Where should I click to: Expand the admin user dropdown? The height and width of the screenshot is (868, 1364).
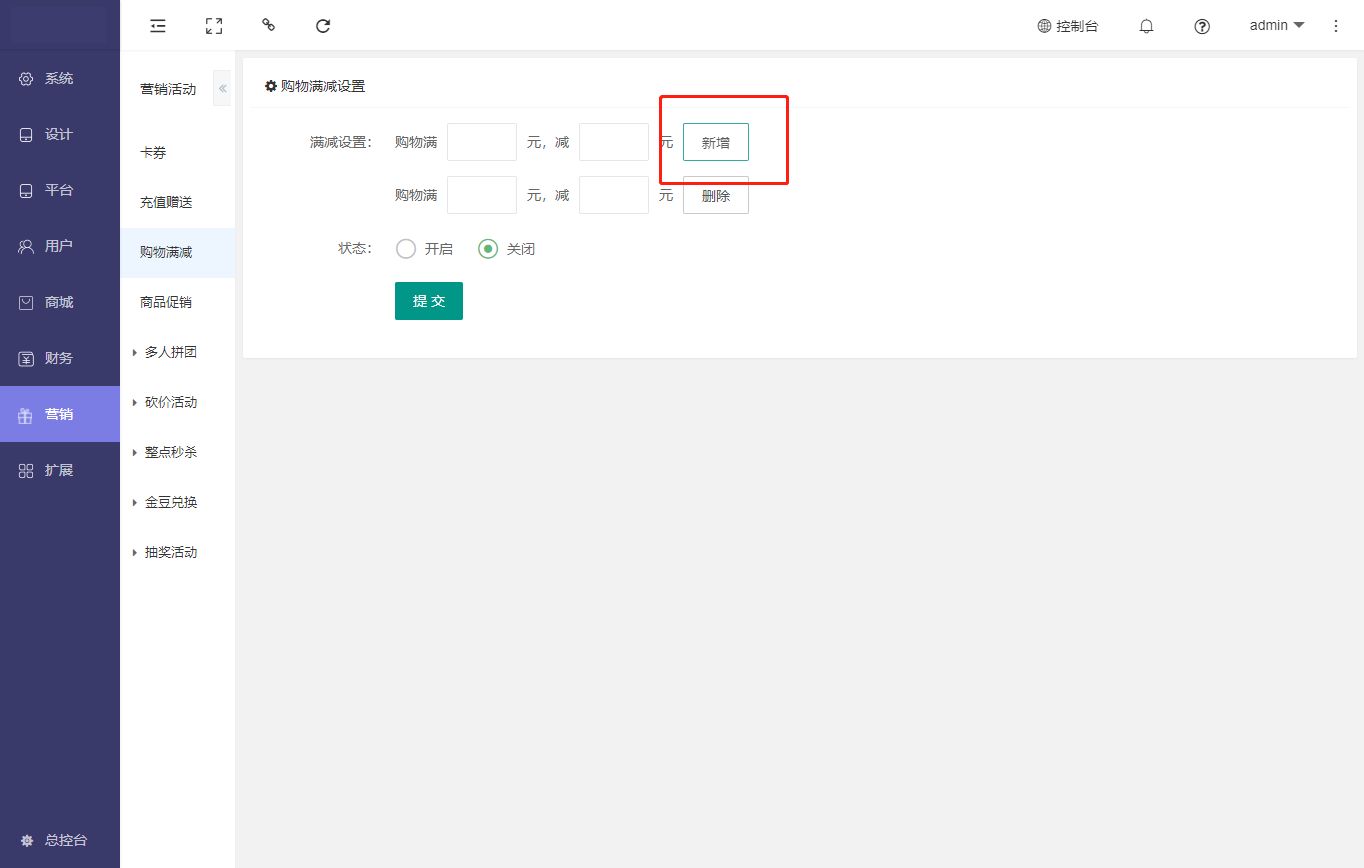pyautogui.click(x=1277, y=26)
